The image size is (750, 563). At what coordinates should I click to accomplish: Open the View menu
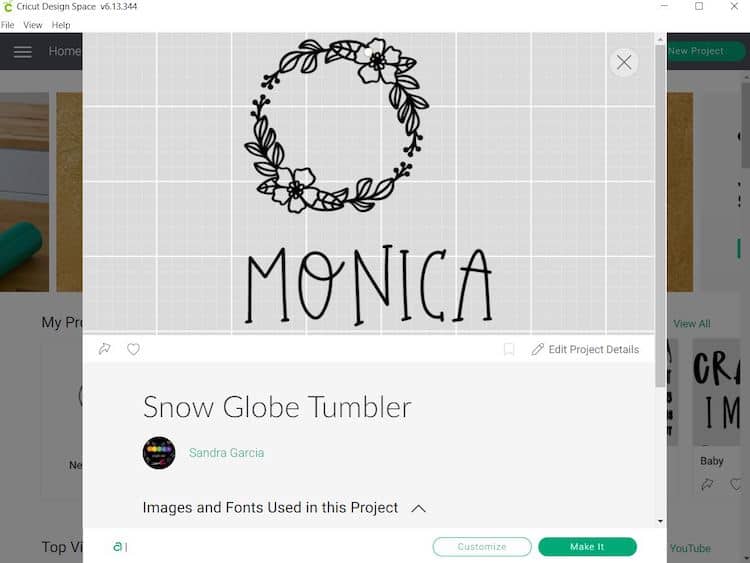[x=33, y=25]
